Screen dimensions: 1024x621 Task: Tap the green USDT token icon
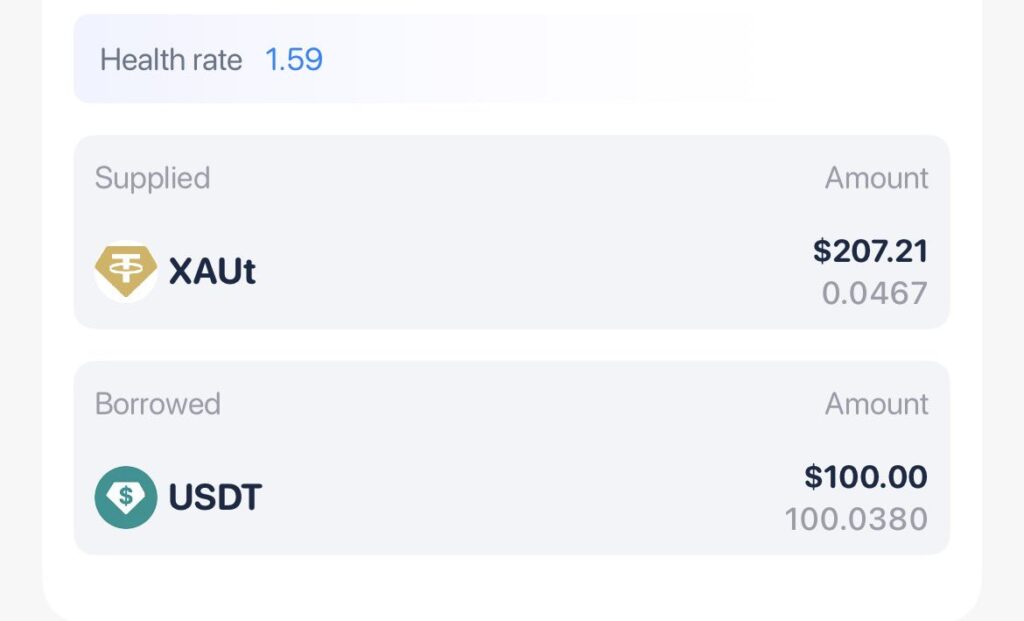click(126, 497)
